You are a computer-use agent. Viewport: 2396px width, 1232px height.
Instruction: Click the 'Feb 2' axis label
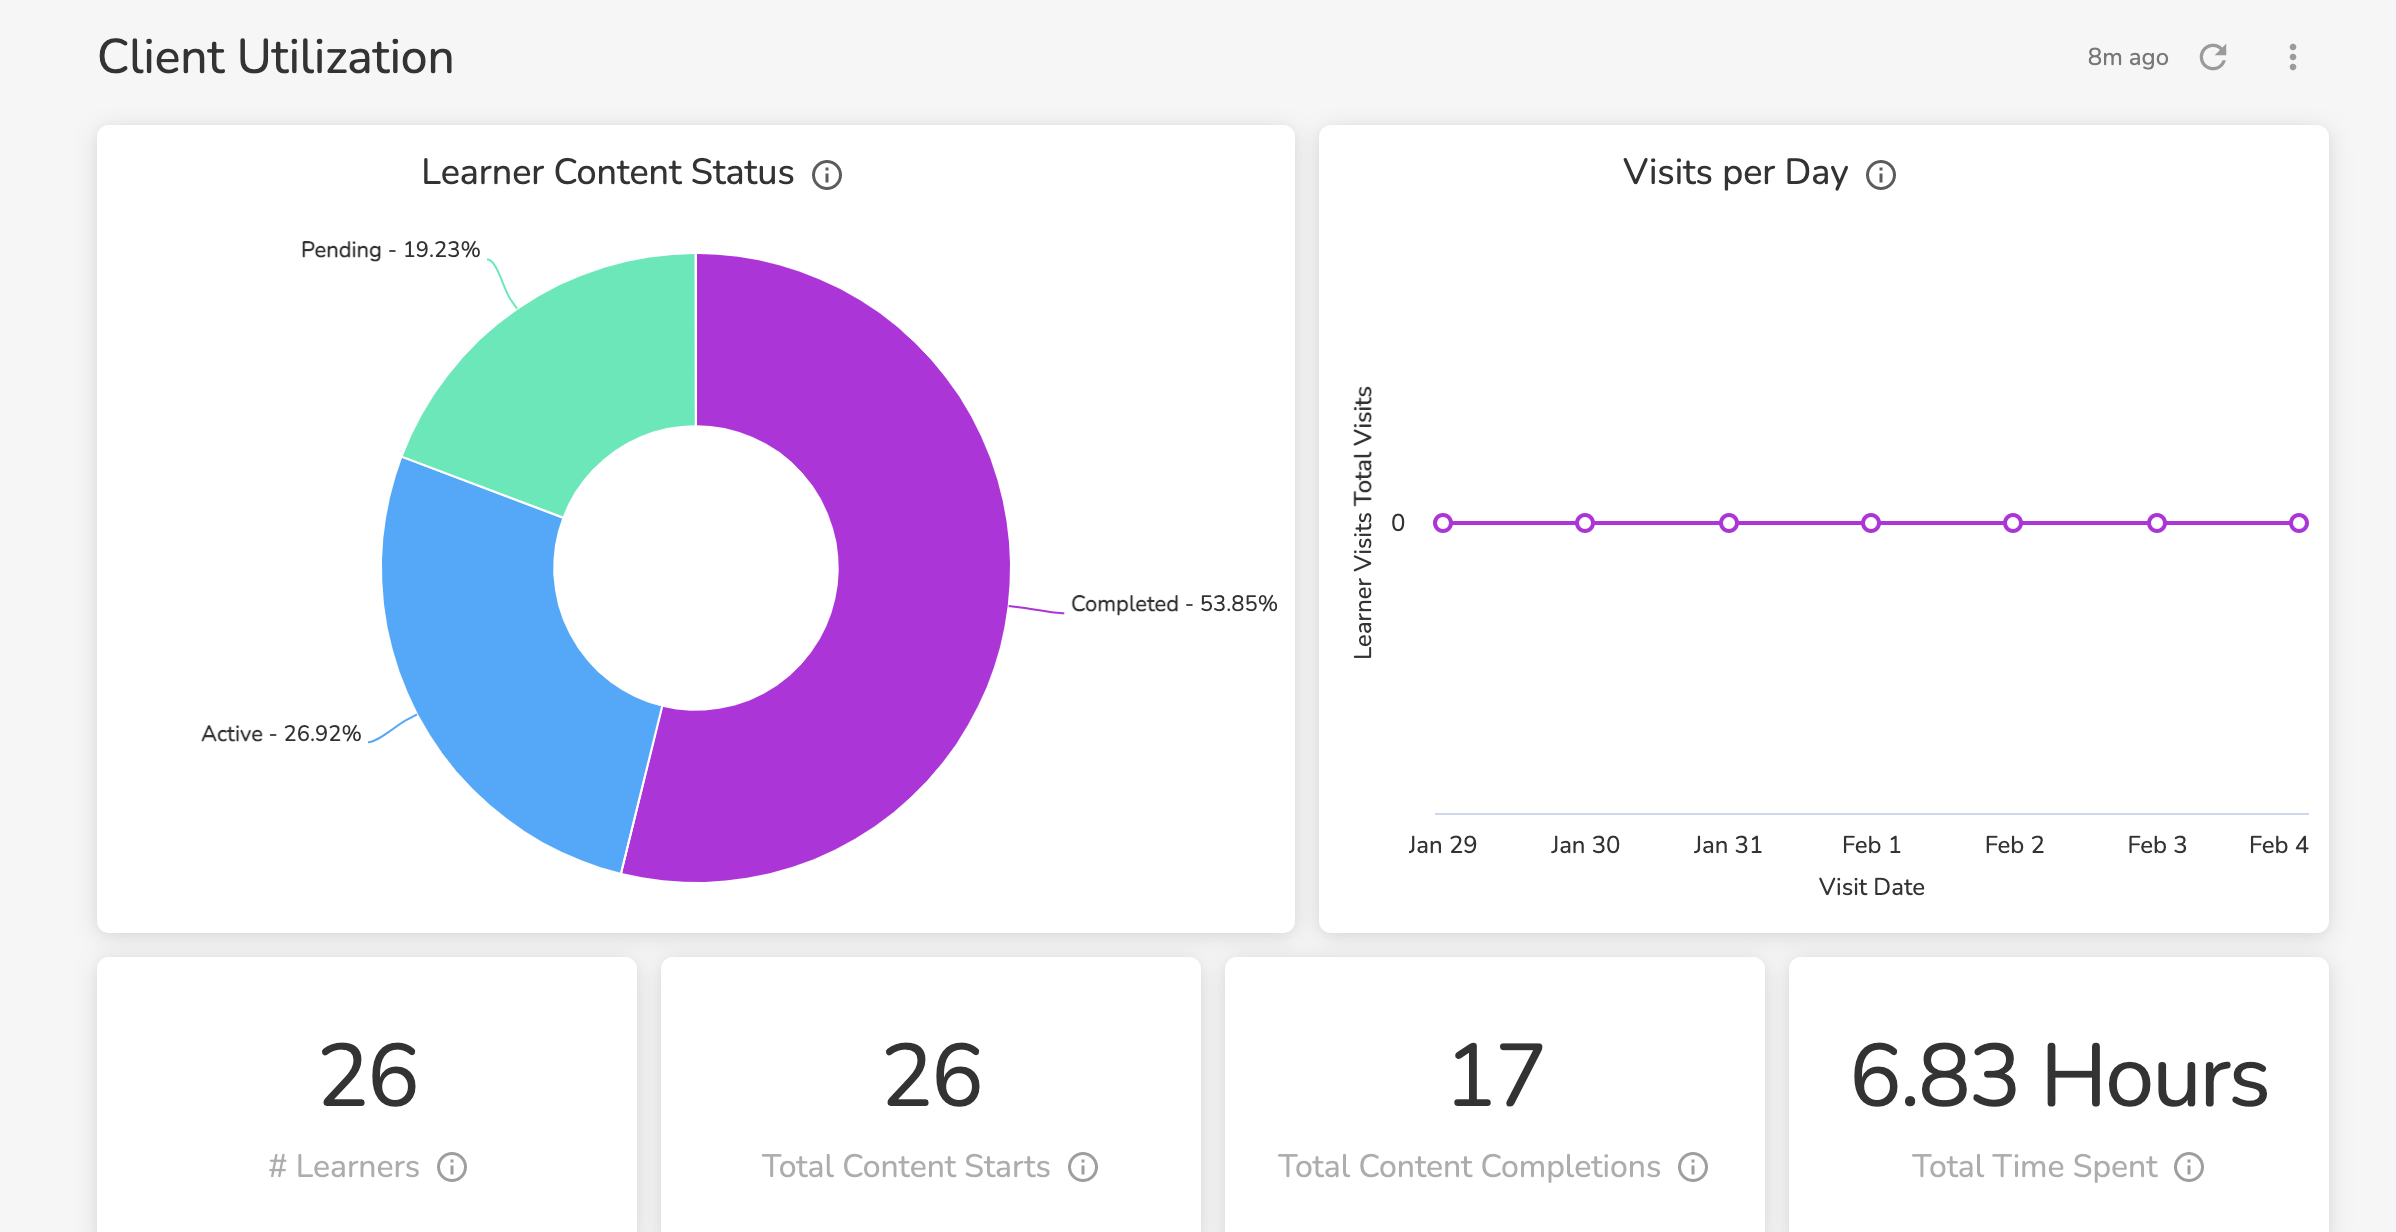[2014, 845]
